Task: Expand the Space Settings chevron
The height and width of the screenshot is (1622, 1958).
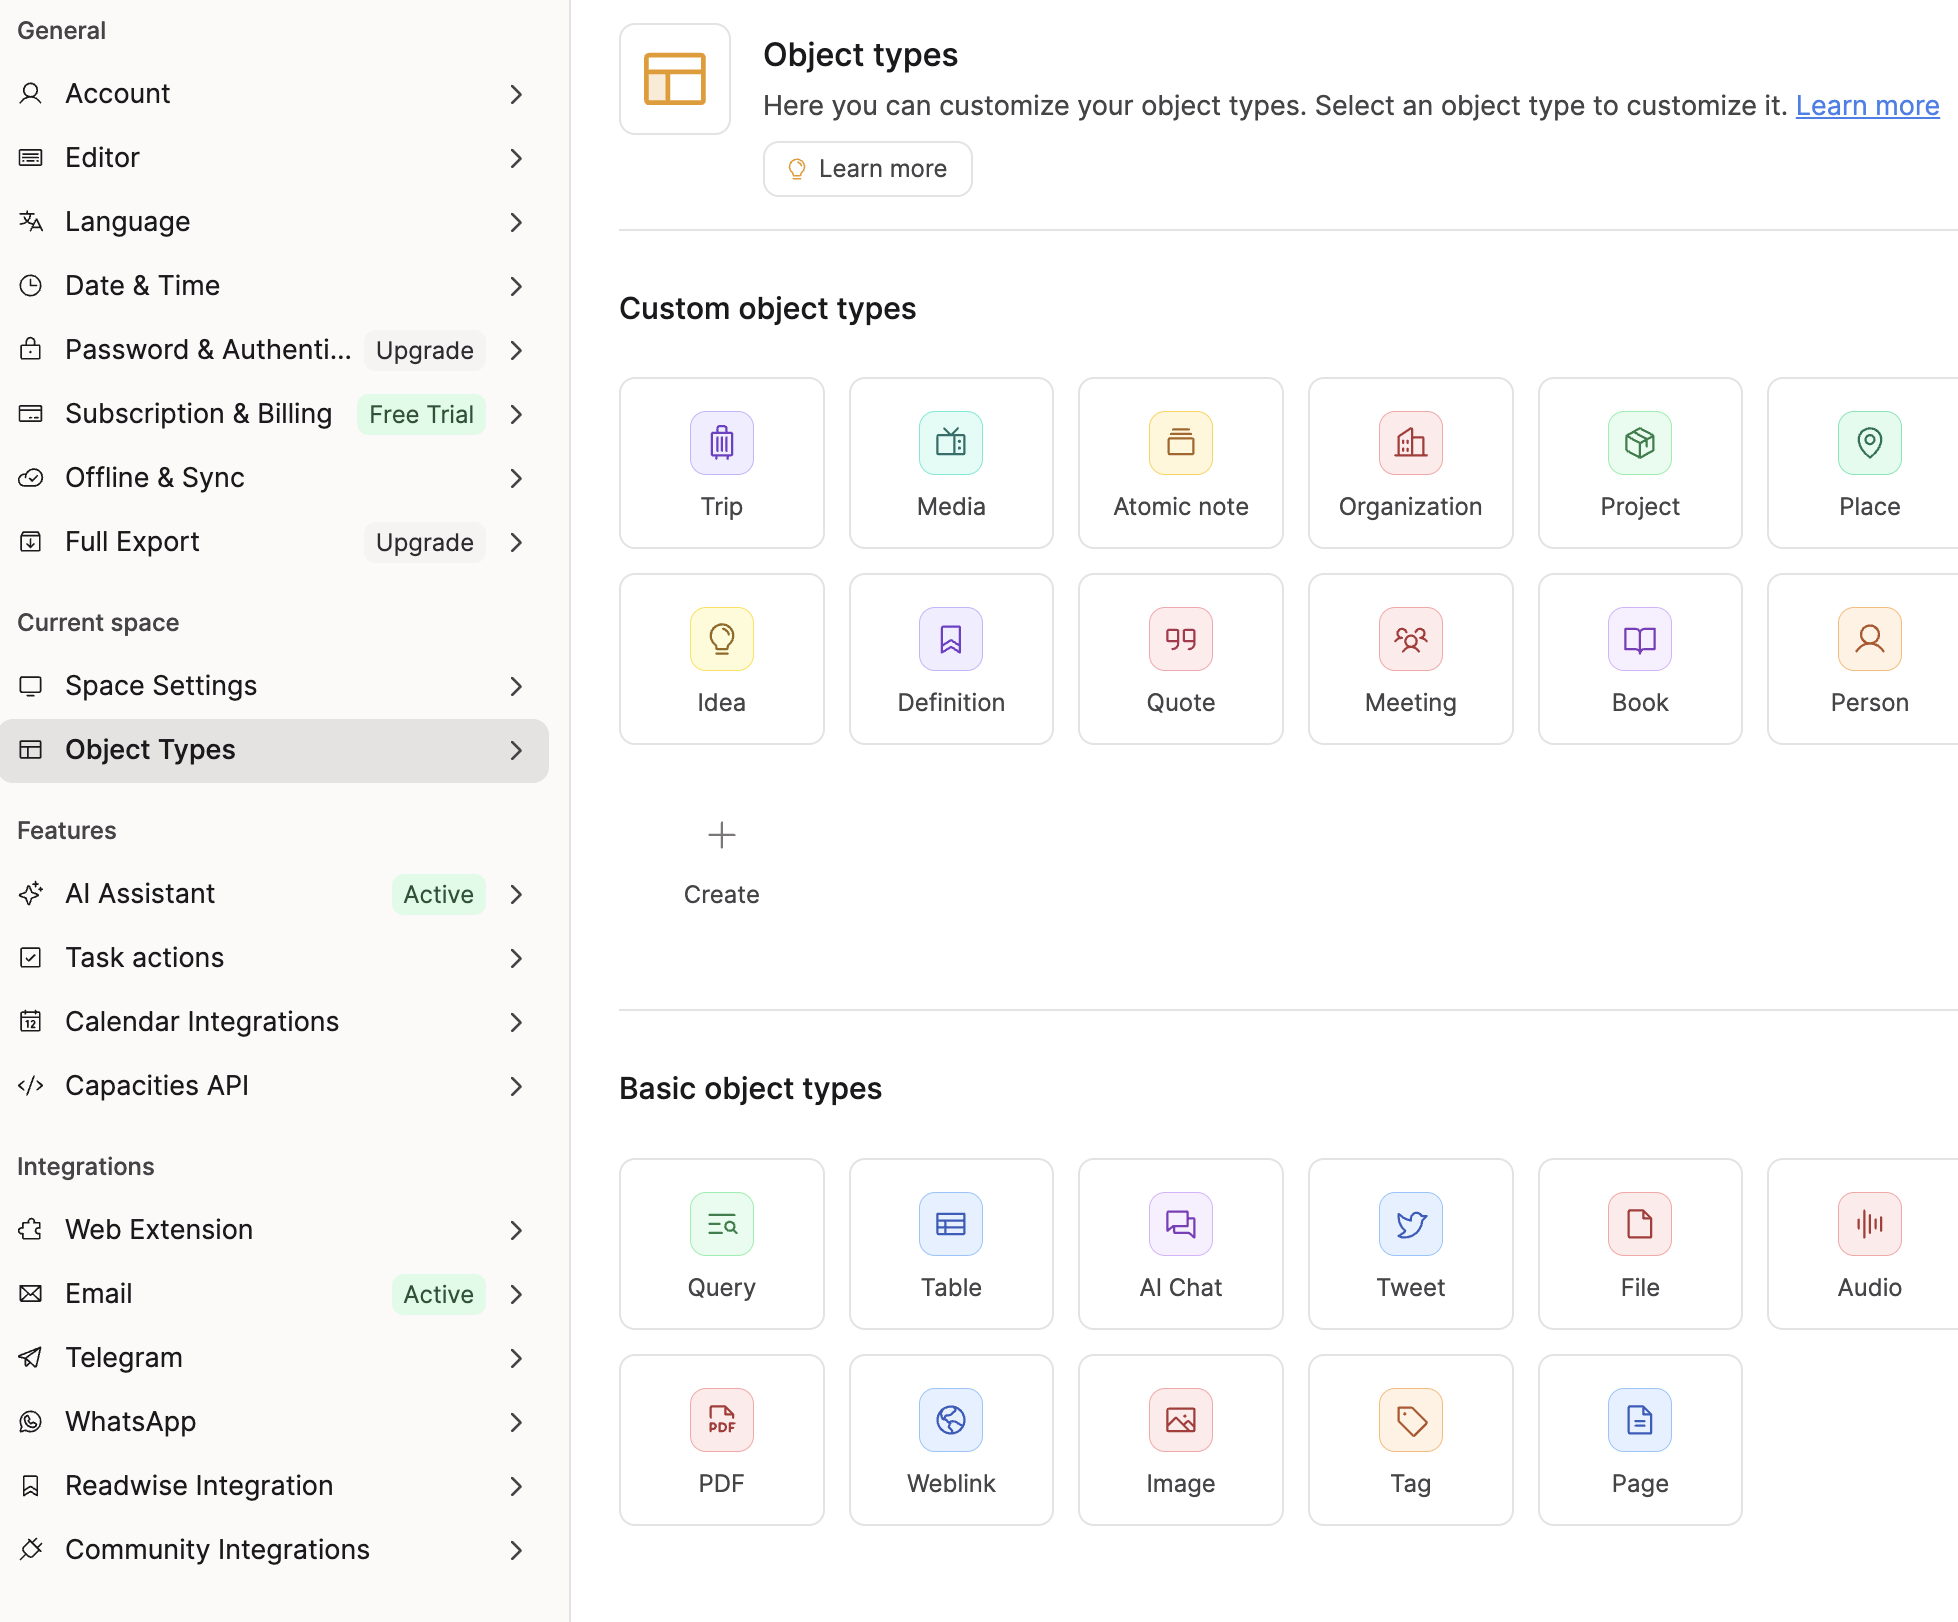Action: [x=516, y=686]
